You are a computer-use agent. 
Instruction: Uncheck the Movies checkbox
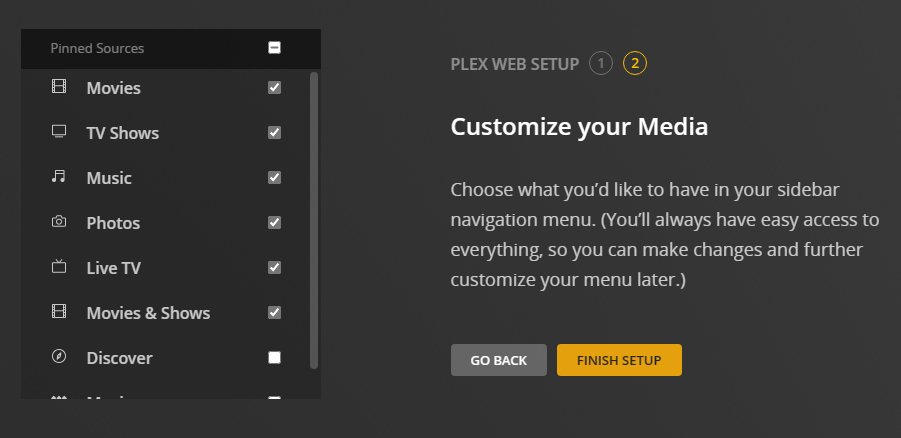click(x=275, y=88)
